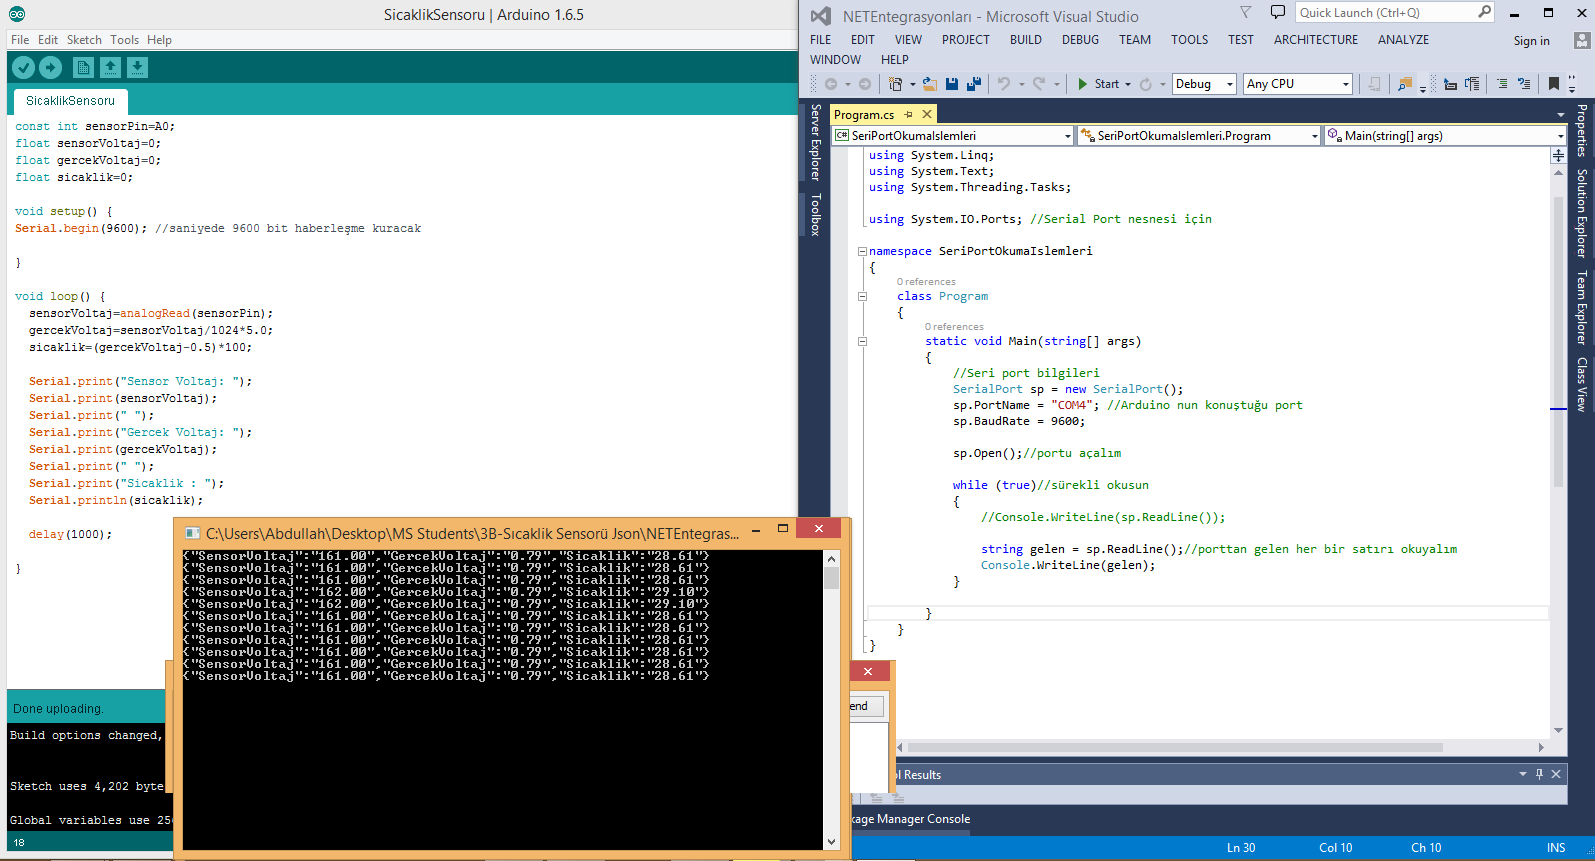Collapse the static void Main method block
The width and height of the screenshot is (1595, 861).
pyautogui.click(x=862, y=341)
